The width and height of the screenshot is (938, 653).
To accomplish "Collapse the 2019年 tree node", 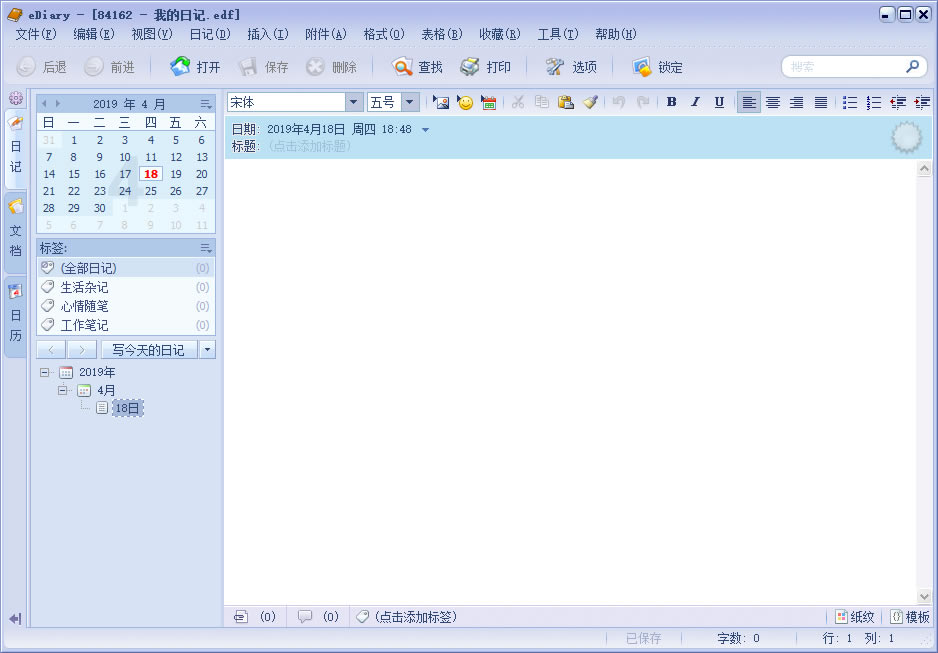I will 44,371.
